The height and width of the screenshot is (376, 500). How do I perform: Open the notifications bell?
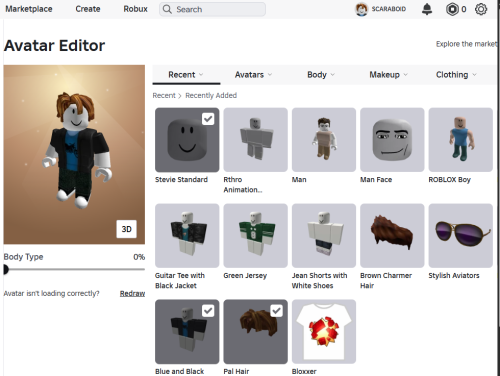427,9
